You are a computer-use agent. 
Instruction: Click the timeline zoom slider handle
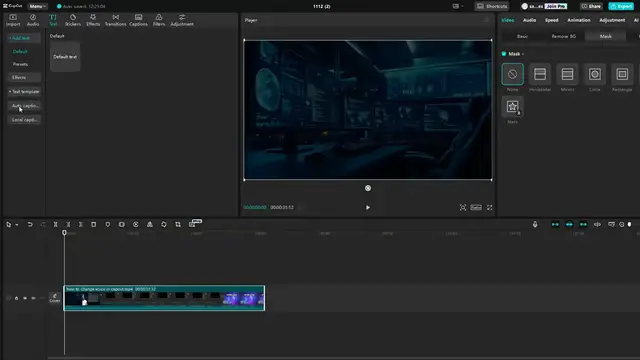[x=629, y=224]
